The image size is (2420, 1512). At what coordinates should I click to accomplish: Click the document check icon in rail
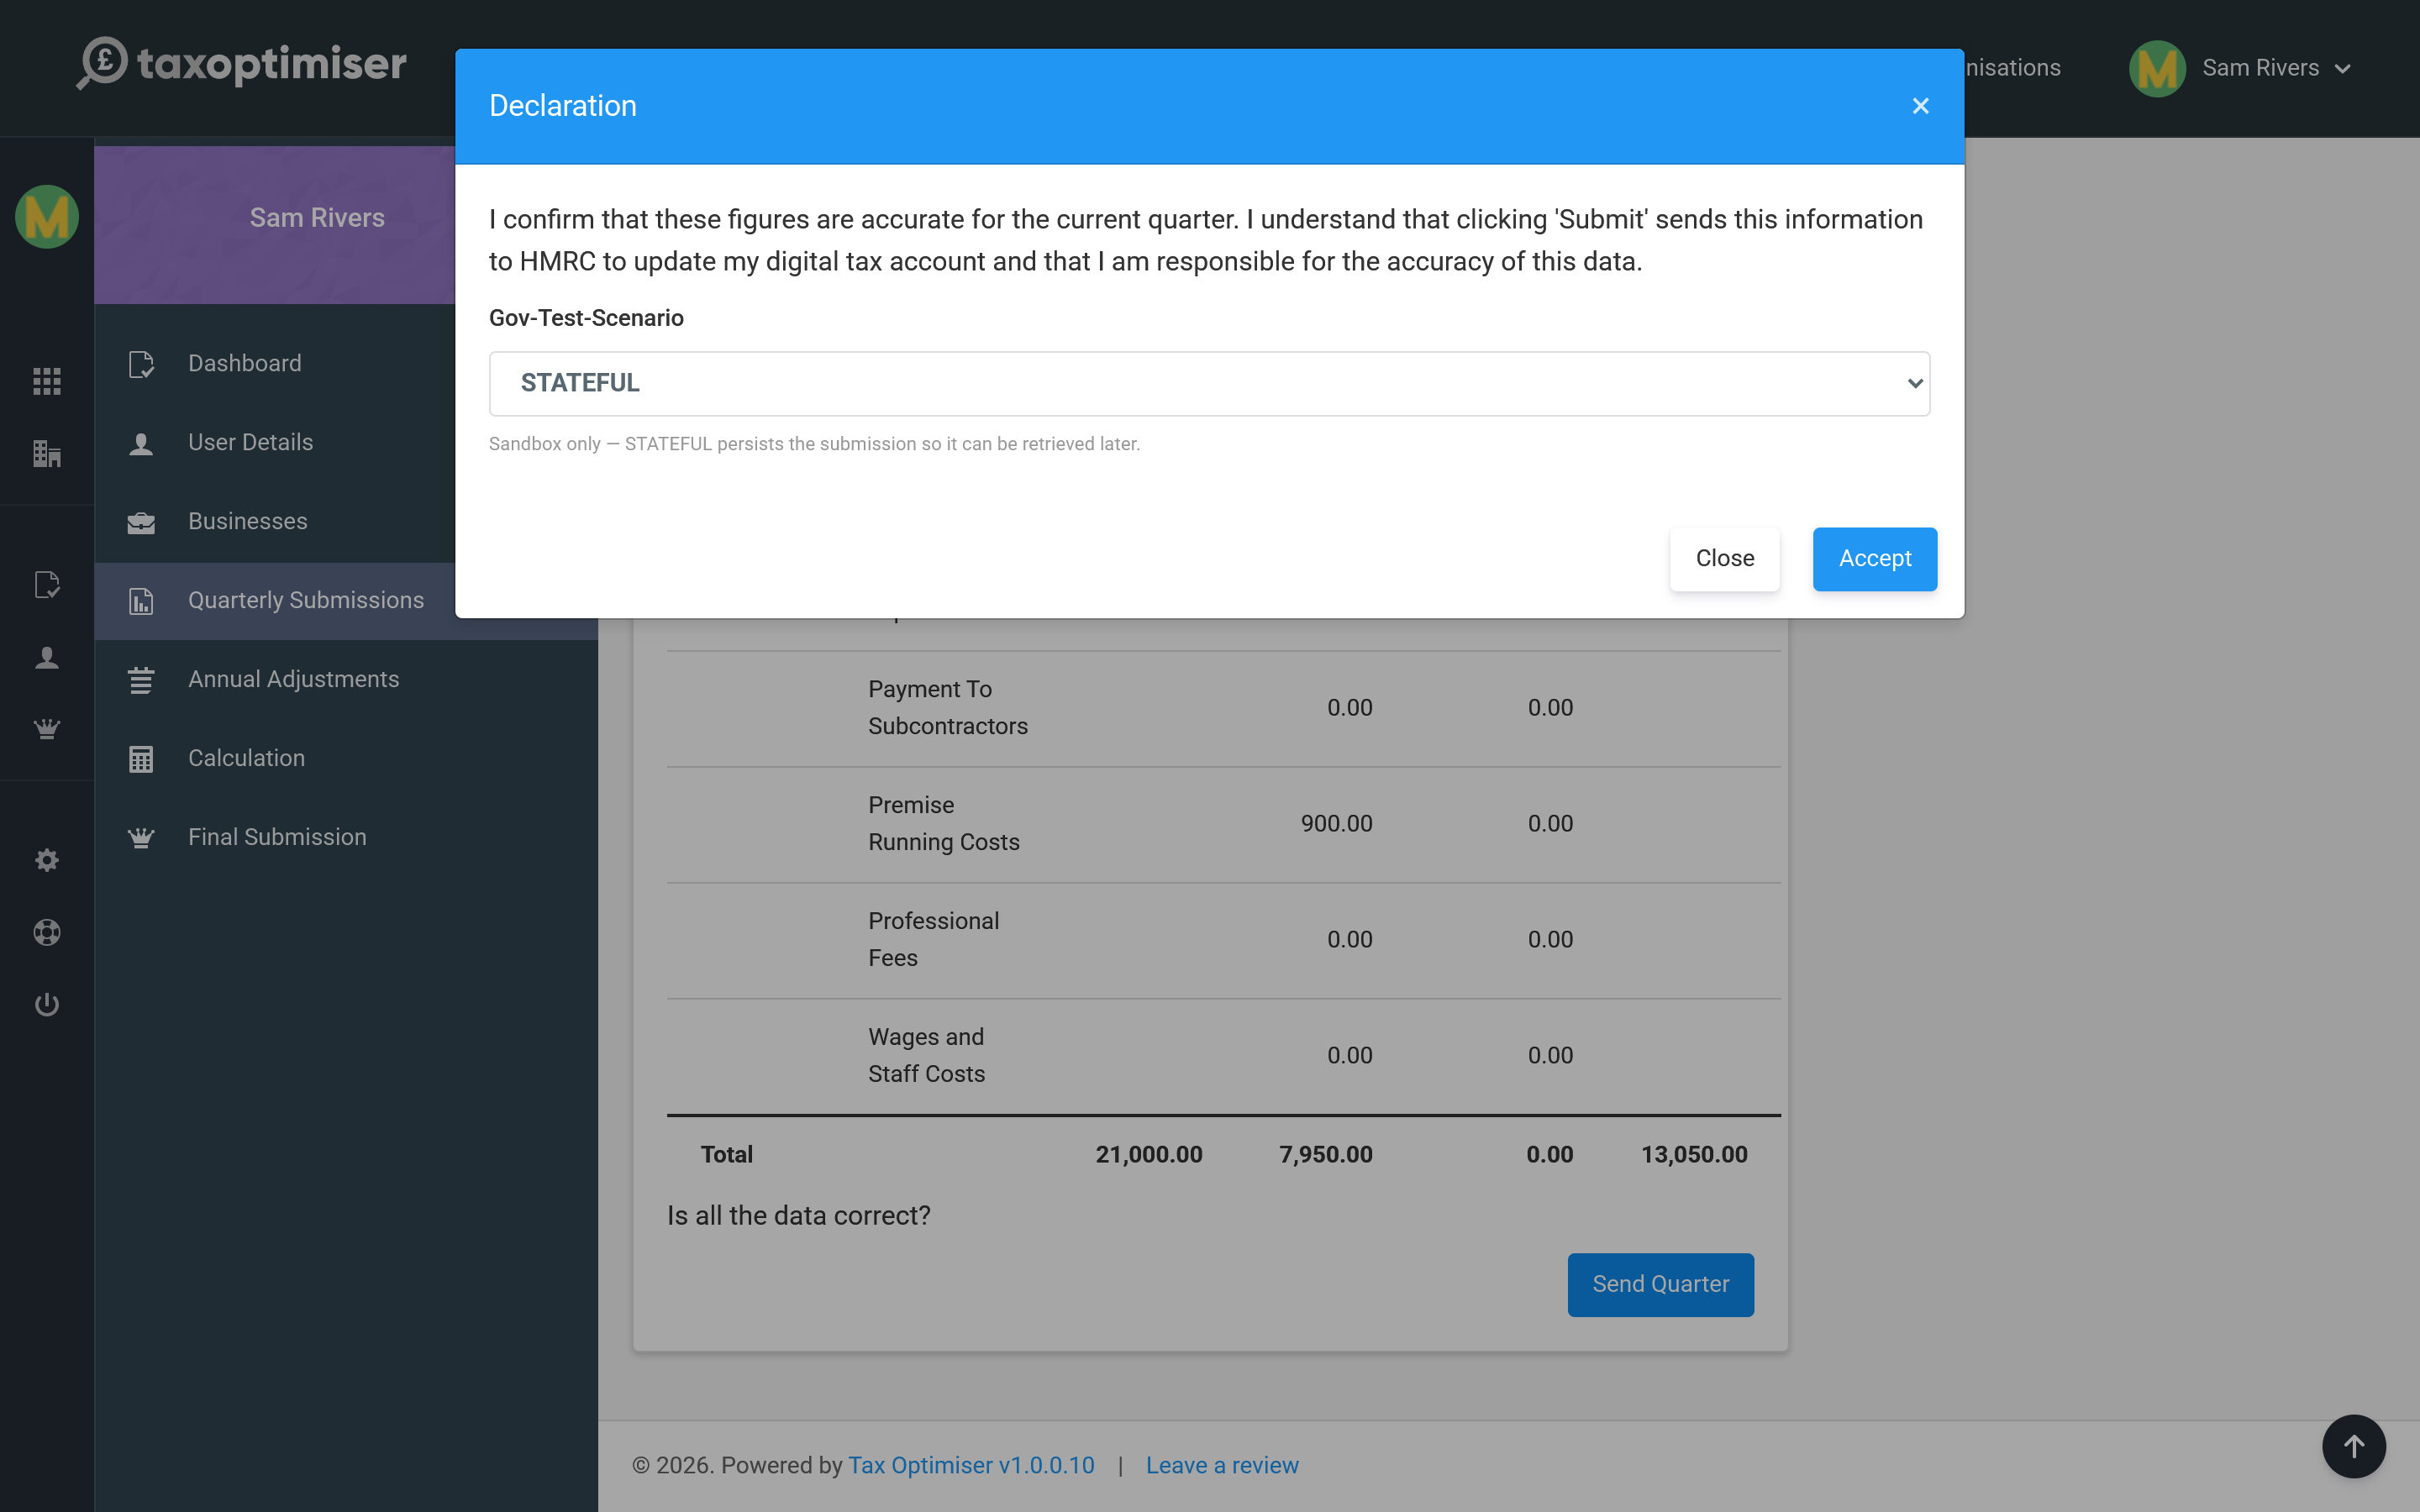[x=47, y=585]
